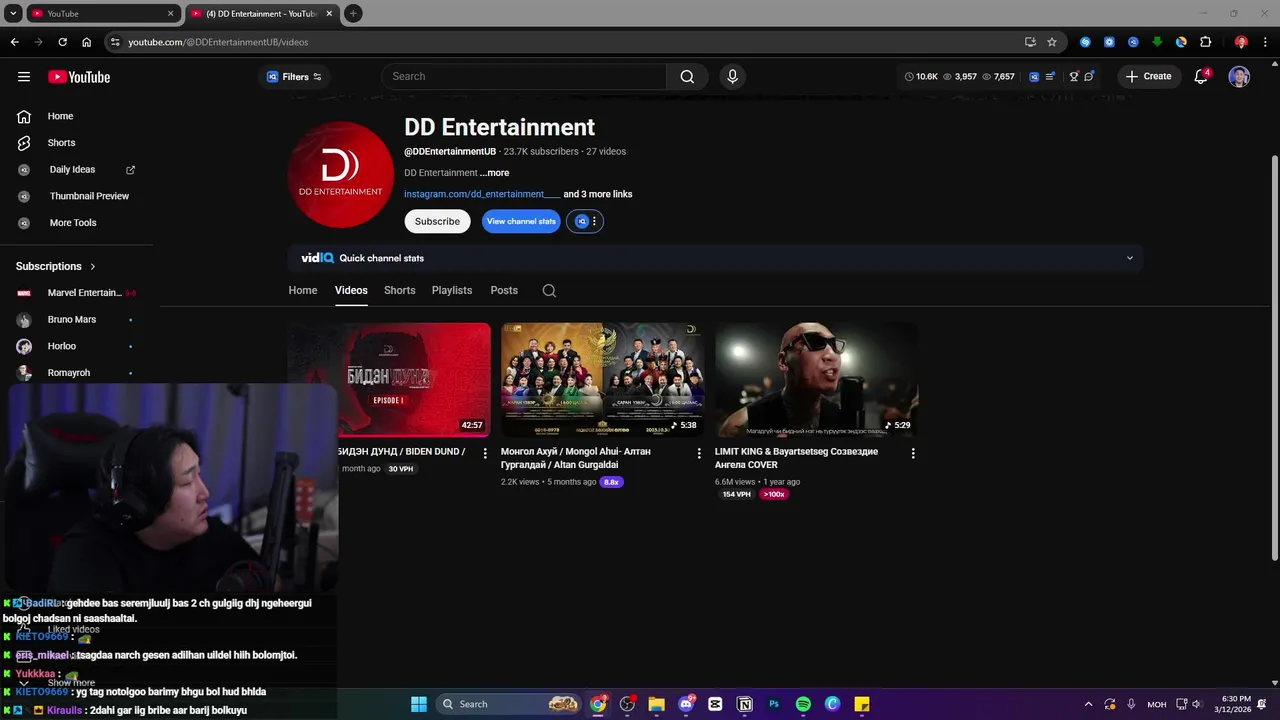Image resolution: width=1280 pixels, height=720 pixels.
Task: Expand the channel description with ...more
Action: point(494,173)
